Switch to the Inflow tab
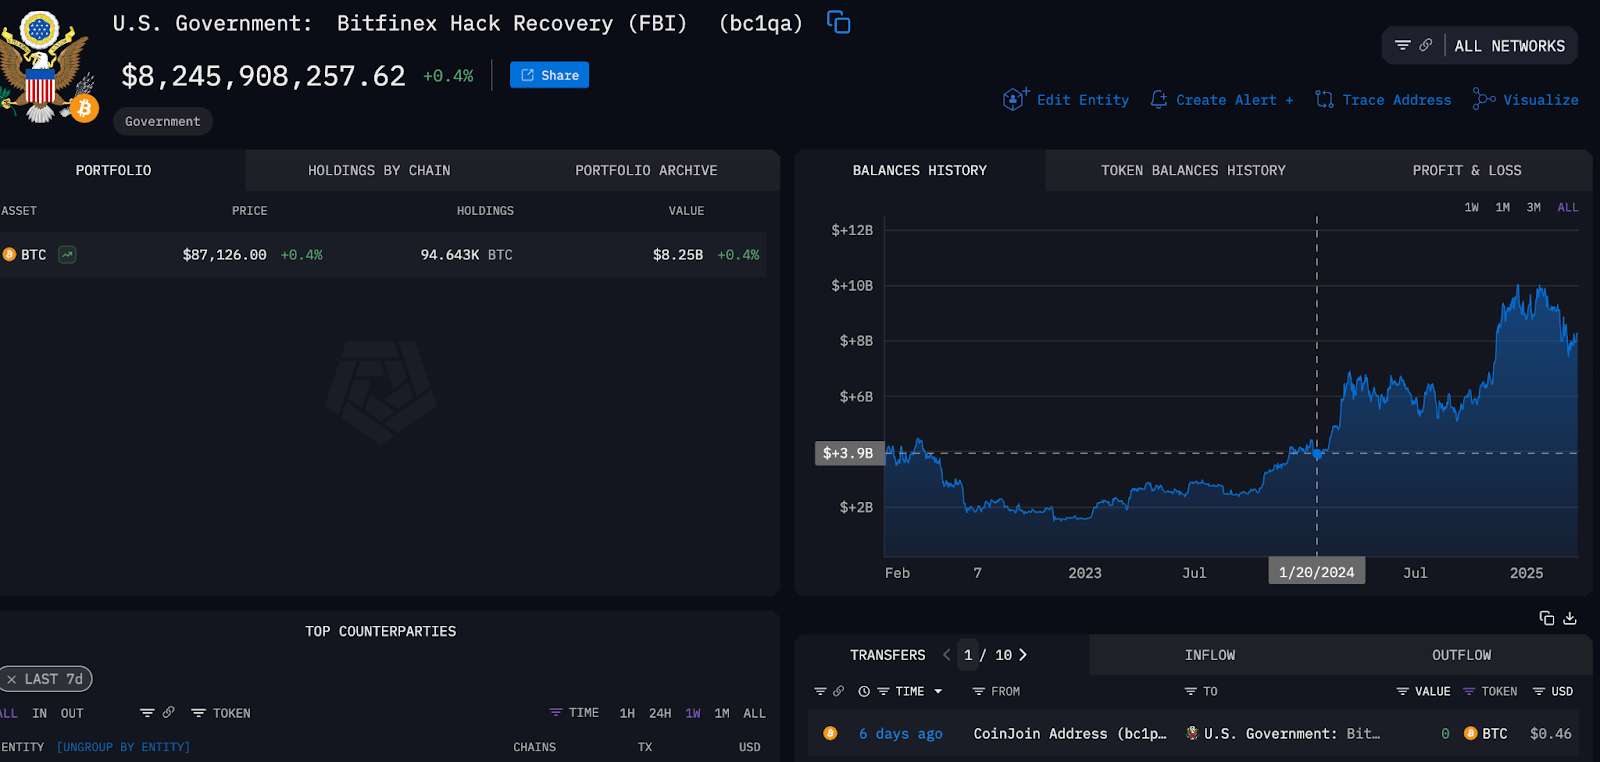The width and height of the screenshot is (1600, 762). click(1210, 655)
